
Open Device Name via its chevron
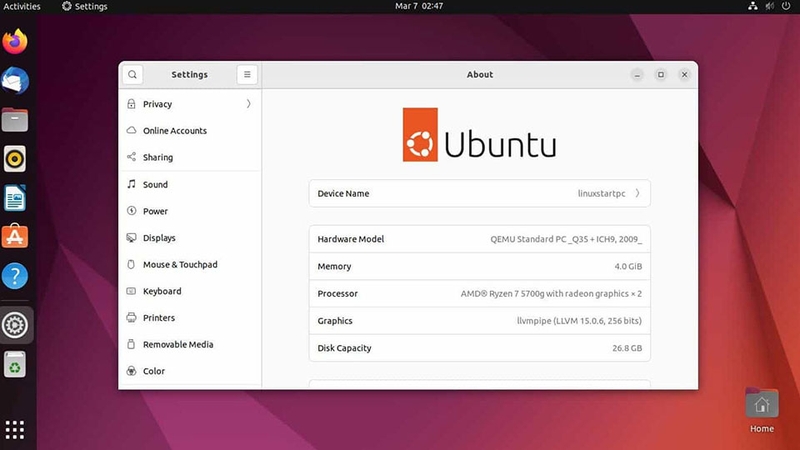[637, 193]
